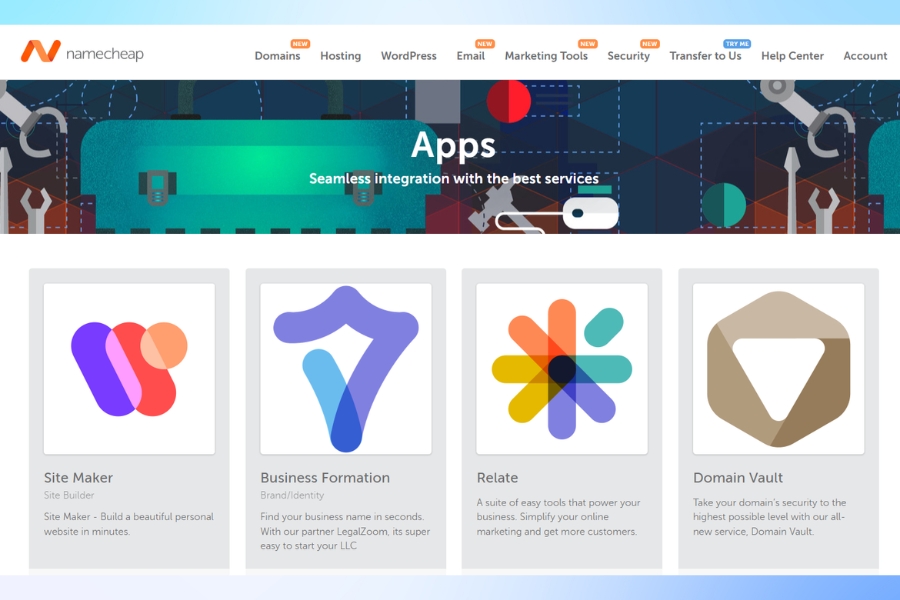Click the NEW badge above Email

pyautogui.click(x=484, y=44)
